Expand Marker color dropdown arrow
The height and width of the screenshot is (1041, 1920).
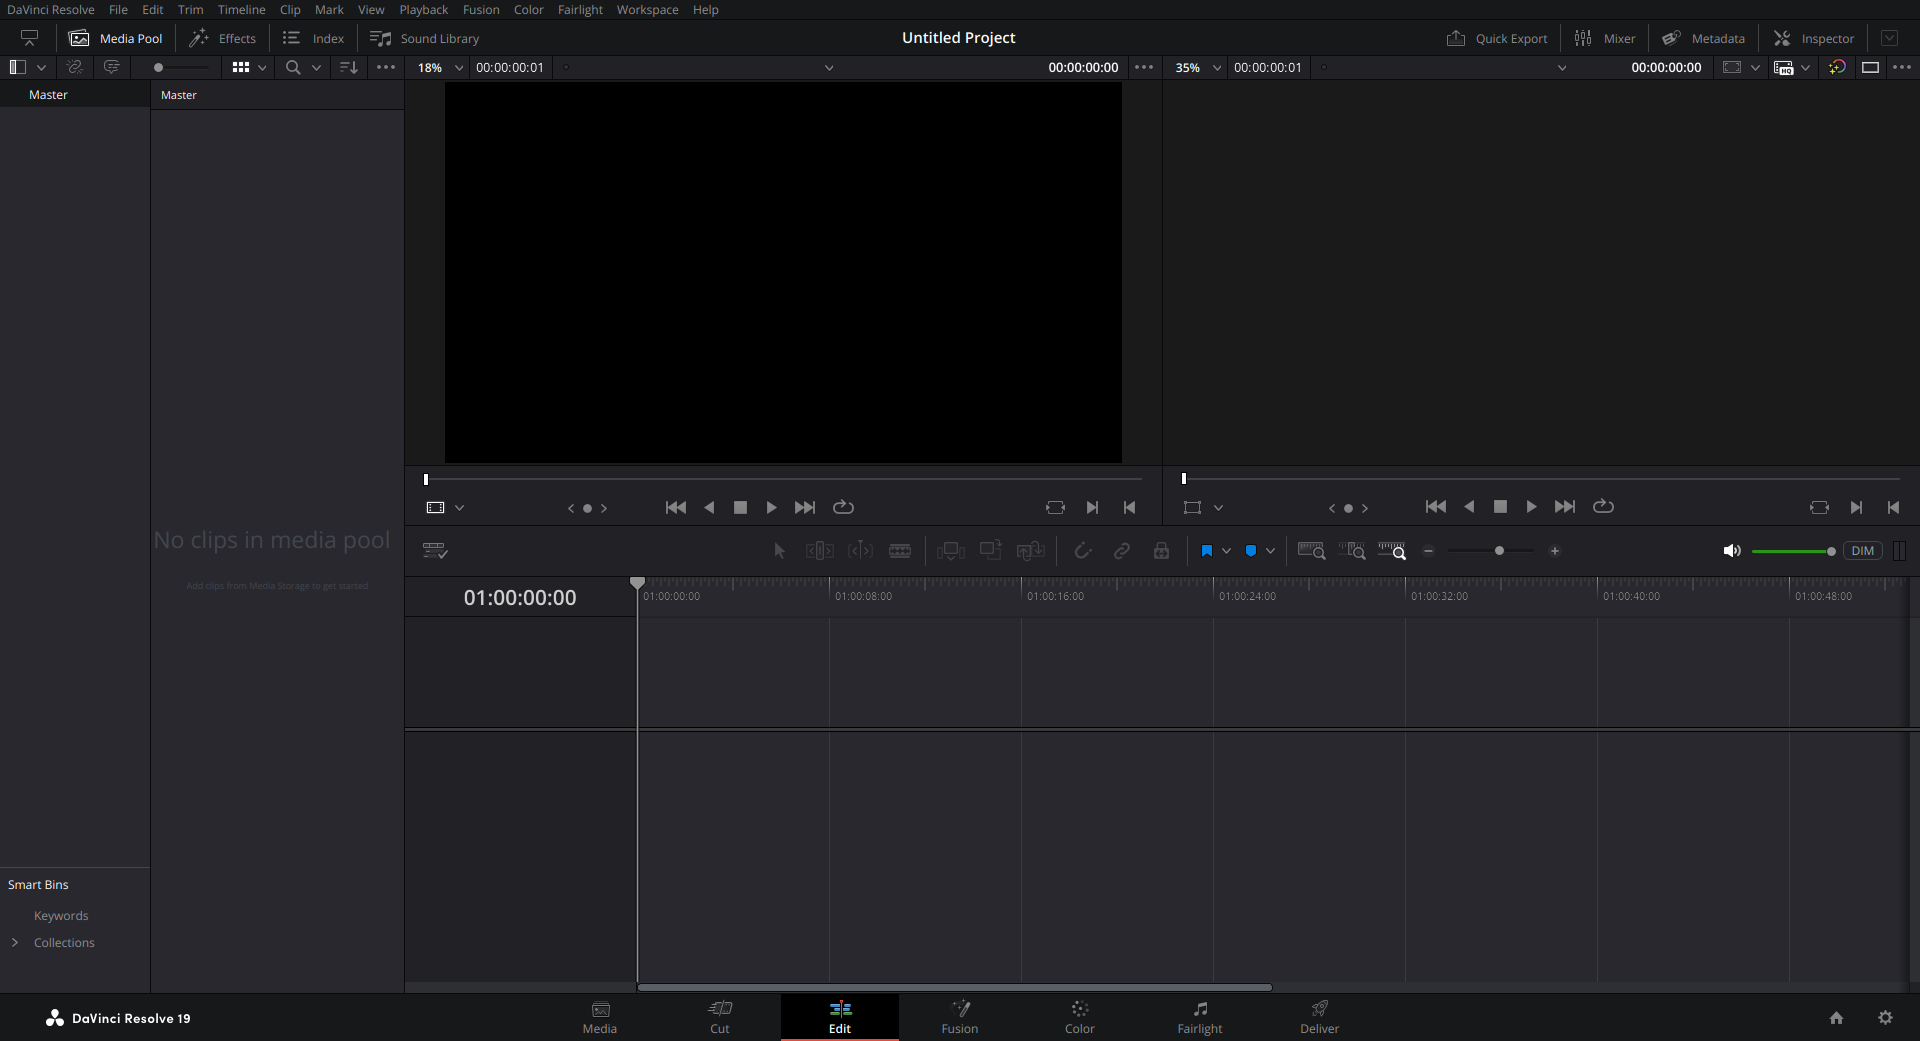(x=1271, y=551)
